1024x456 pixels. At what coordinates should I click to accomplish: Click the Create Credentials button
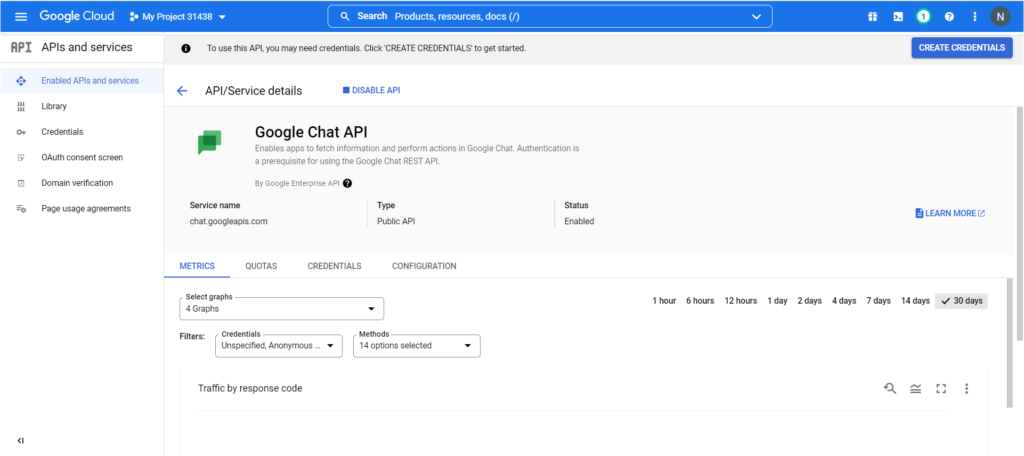[x=961, y=48]
